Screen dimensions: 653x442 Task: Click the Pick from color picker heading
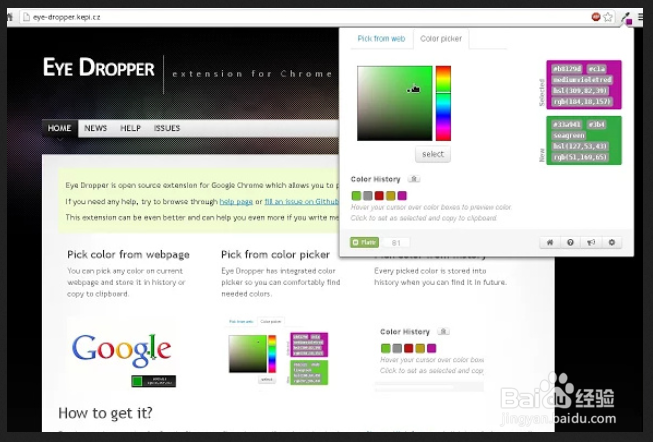pos(275,255)
